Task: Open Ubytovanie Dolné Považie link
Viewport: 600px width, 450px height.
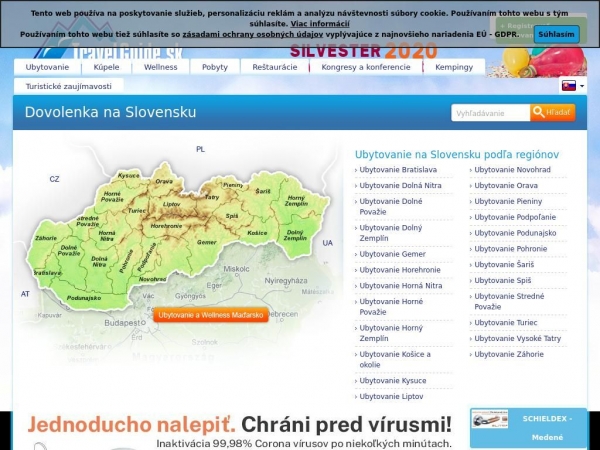Action: tap(391, 206)
